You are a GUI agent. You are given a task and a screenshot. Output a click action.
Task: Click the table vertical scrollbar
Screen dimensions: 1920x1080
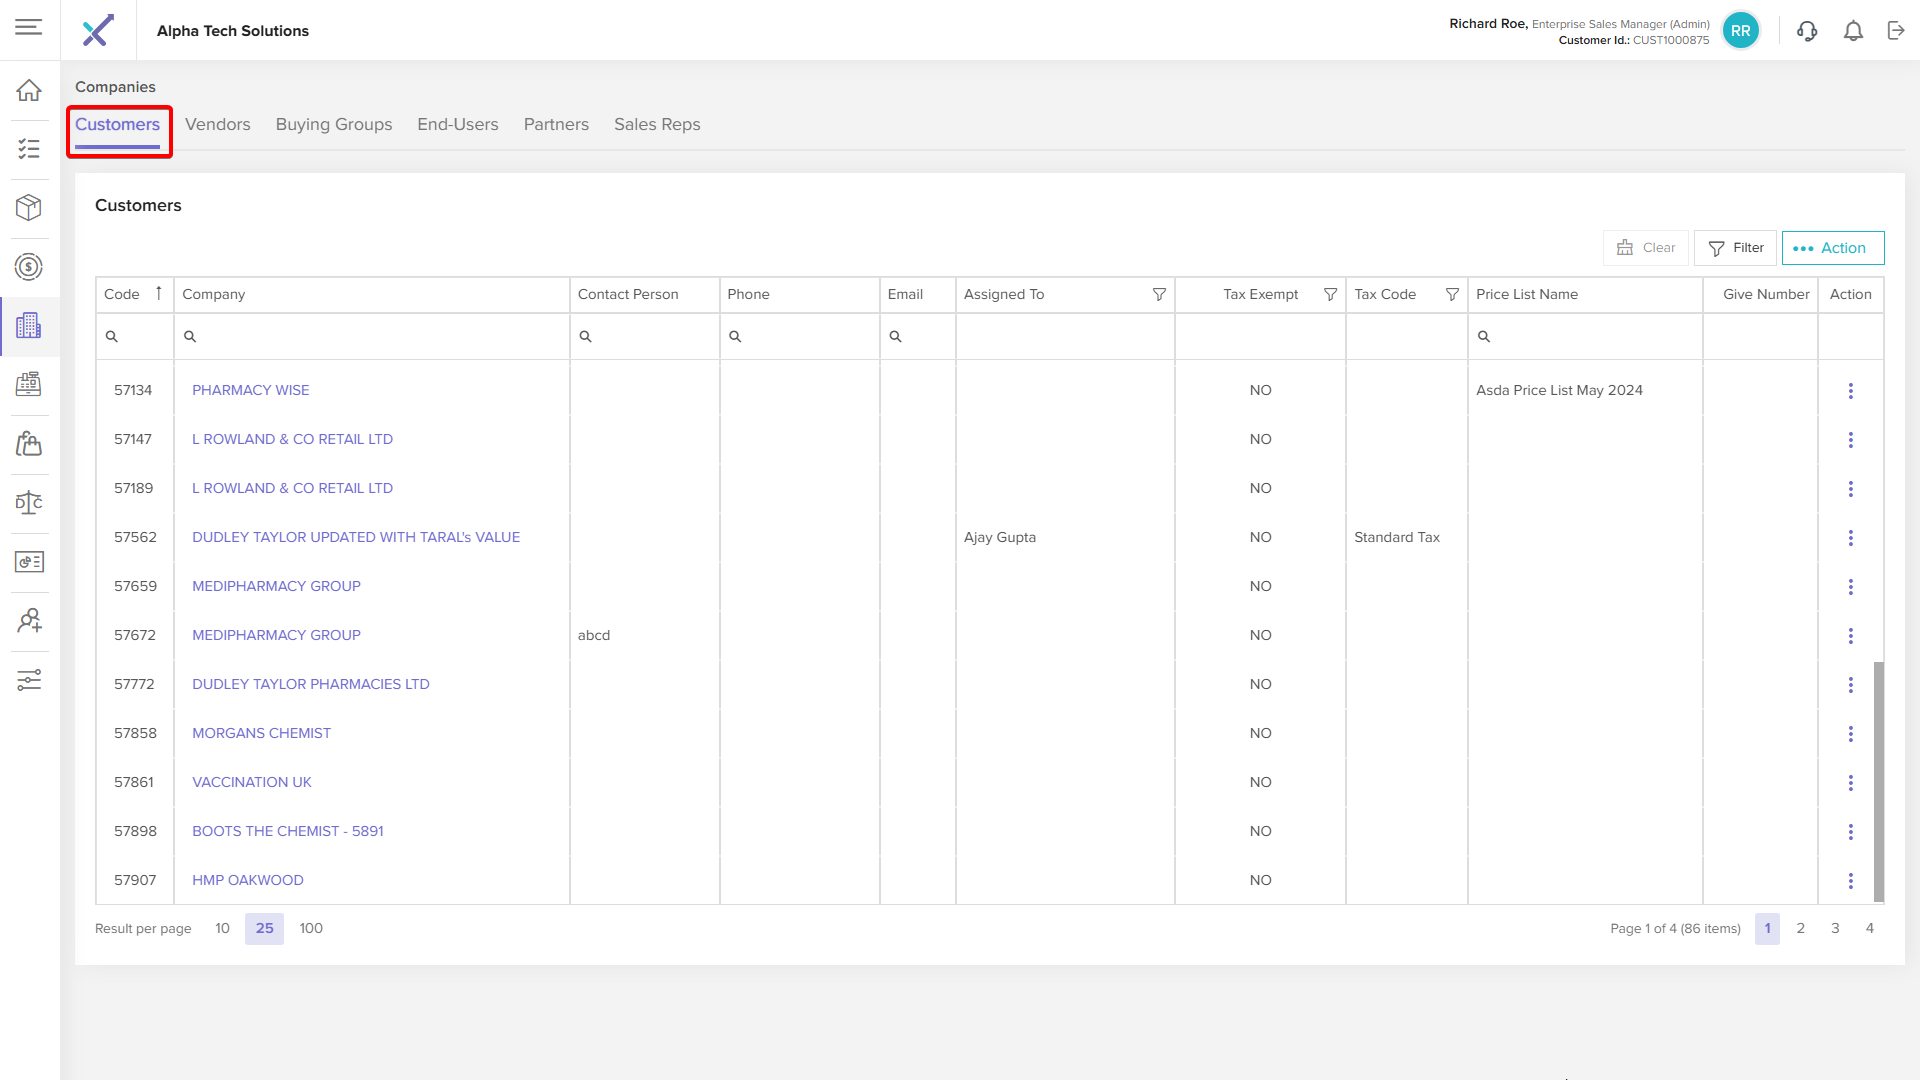click(x=1878, y=780)
